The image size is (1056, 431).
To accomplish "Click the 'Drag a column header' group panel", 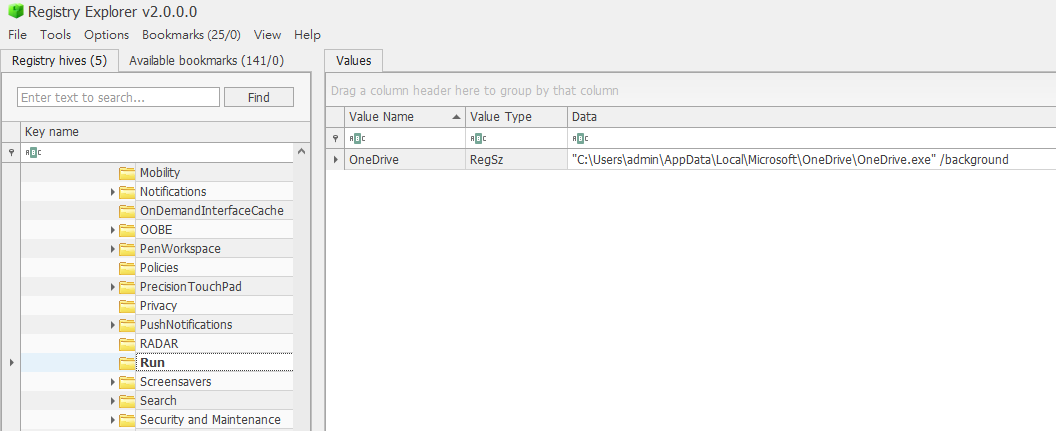I will 690,90.
